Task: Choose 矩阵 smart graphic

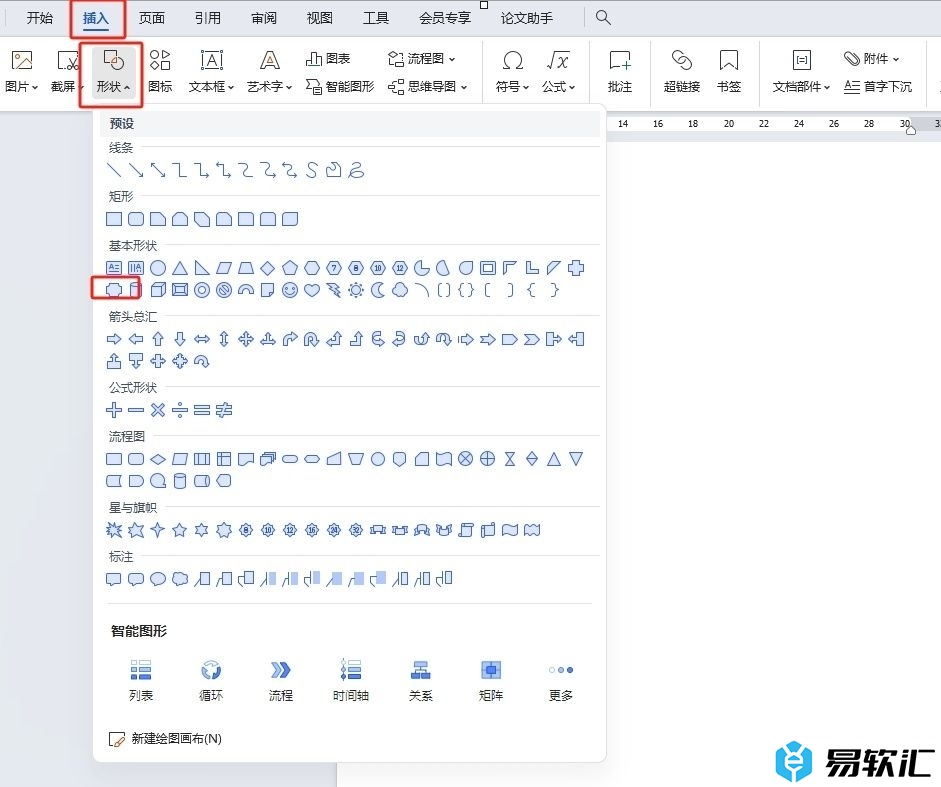Action: [491, 680]
